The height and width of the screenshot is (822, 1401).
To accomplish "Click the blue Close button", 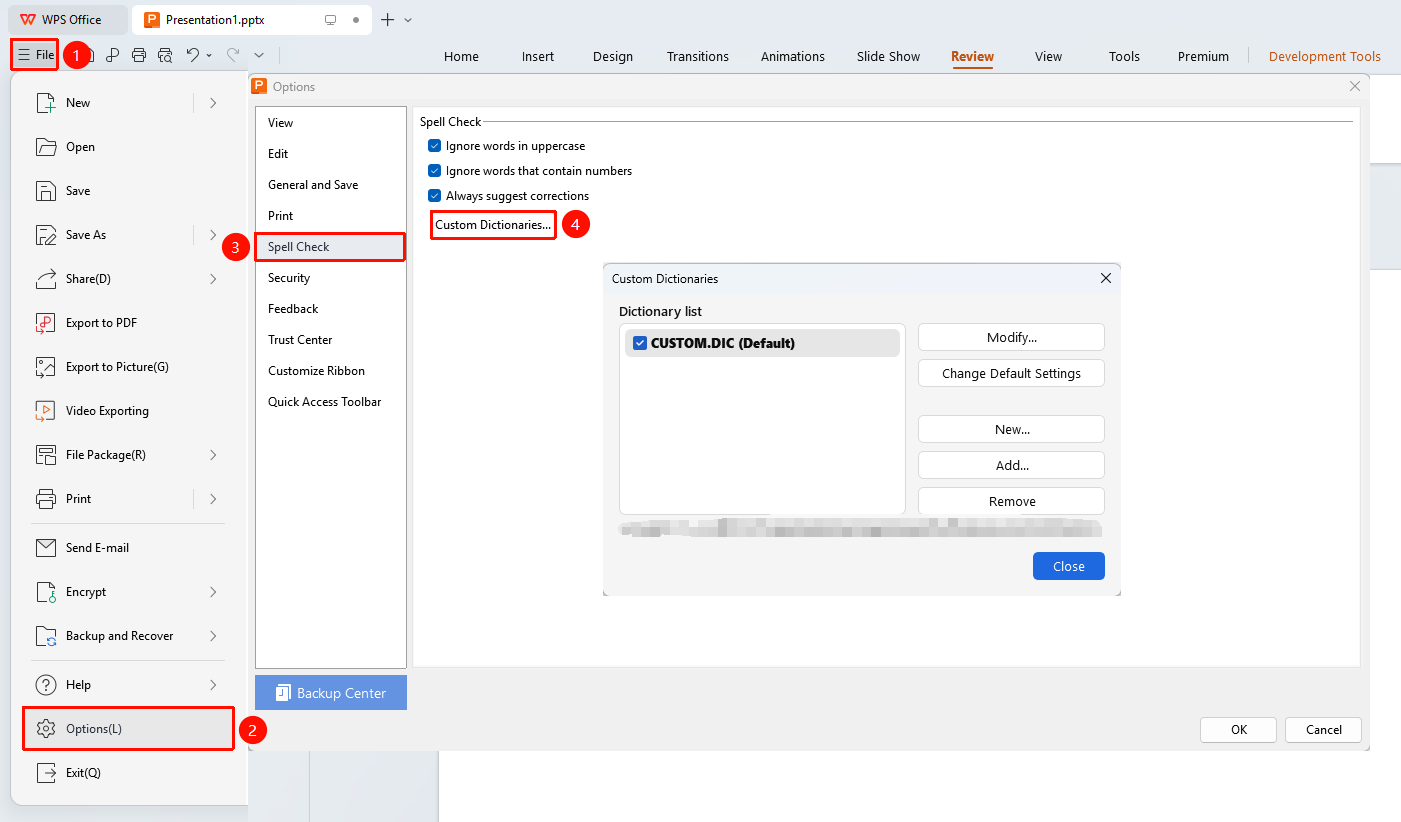I will 1068,566.
